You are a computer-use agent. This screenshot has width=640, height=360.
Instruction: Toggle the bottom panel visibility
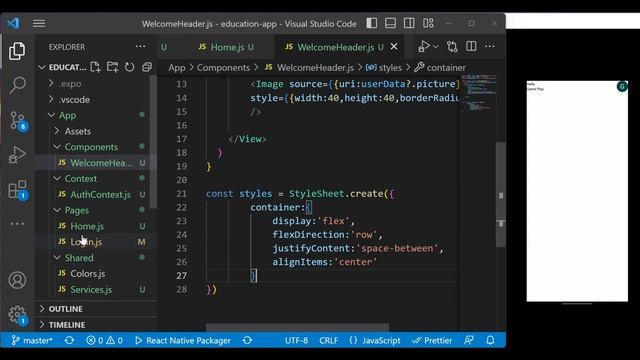pos(390,23)
